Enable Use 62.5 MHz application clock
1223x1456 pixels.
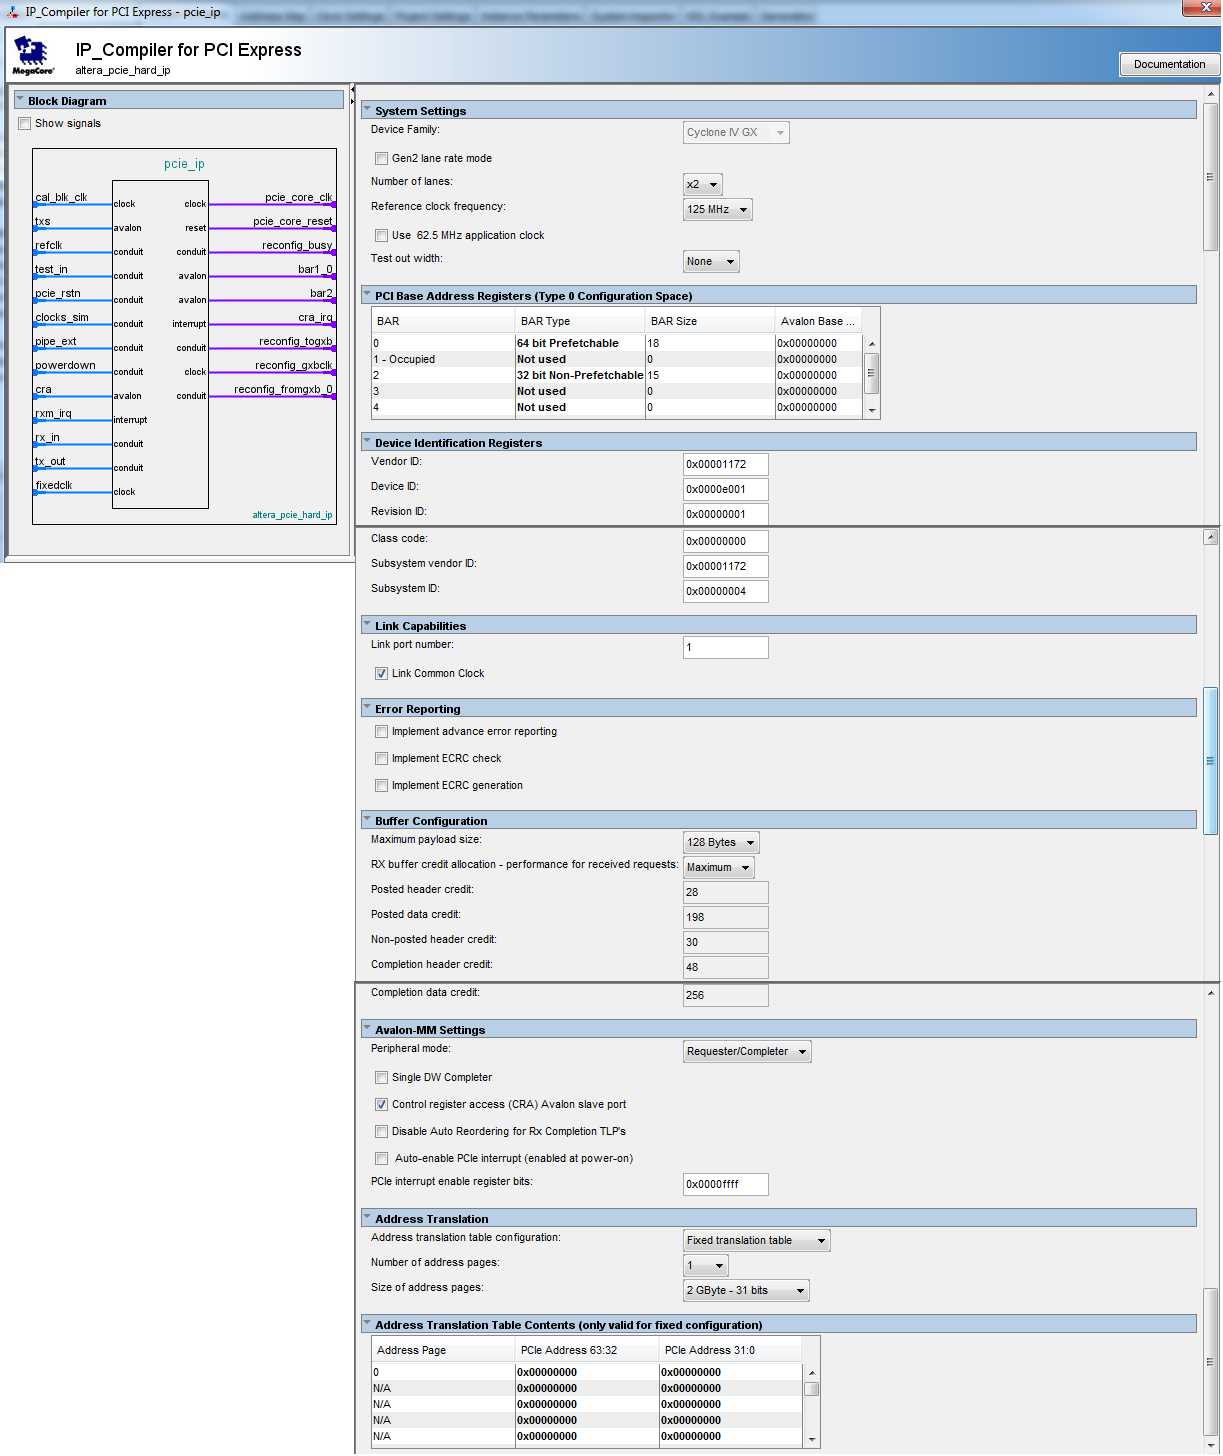point(381,235)
